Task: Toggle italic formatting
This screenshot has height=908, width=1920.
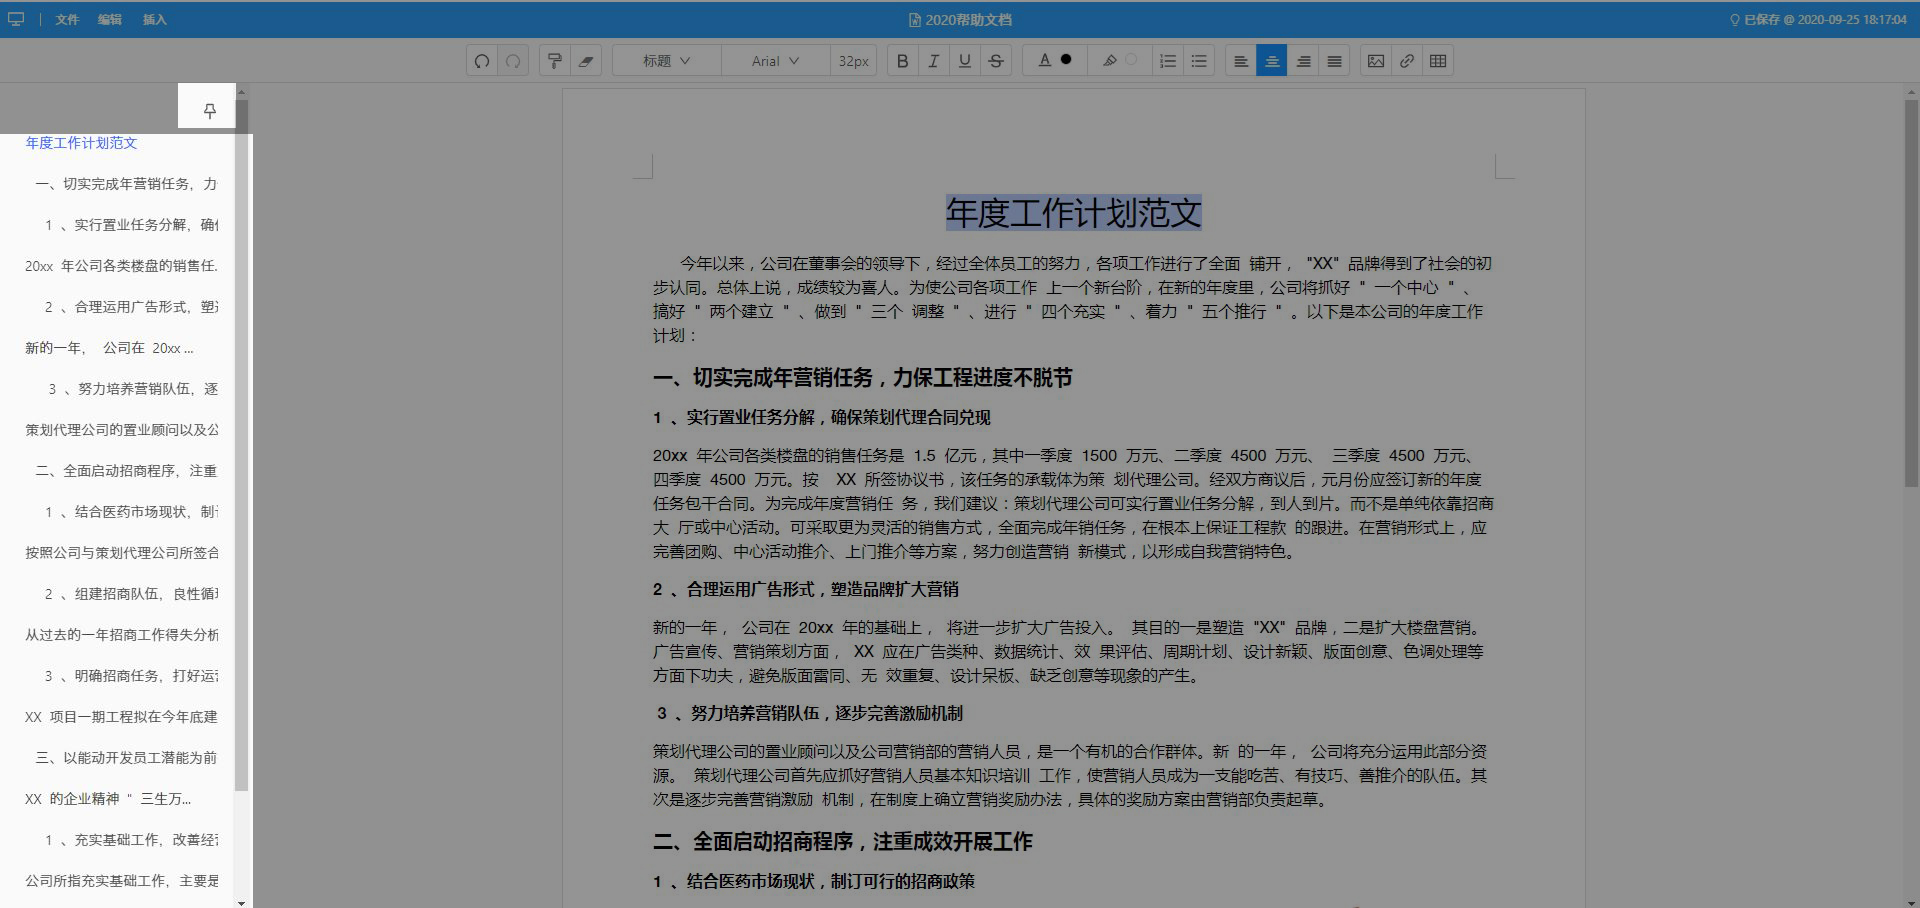Action: click(934, 61)
